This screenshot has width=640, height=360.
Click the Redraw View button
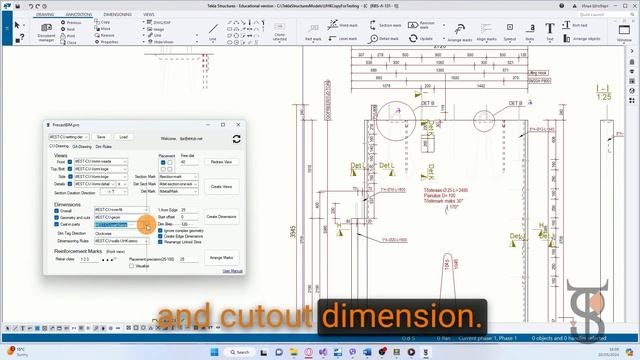pyautogui.click(x=222, y=162)
